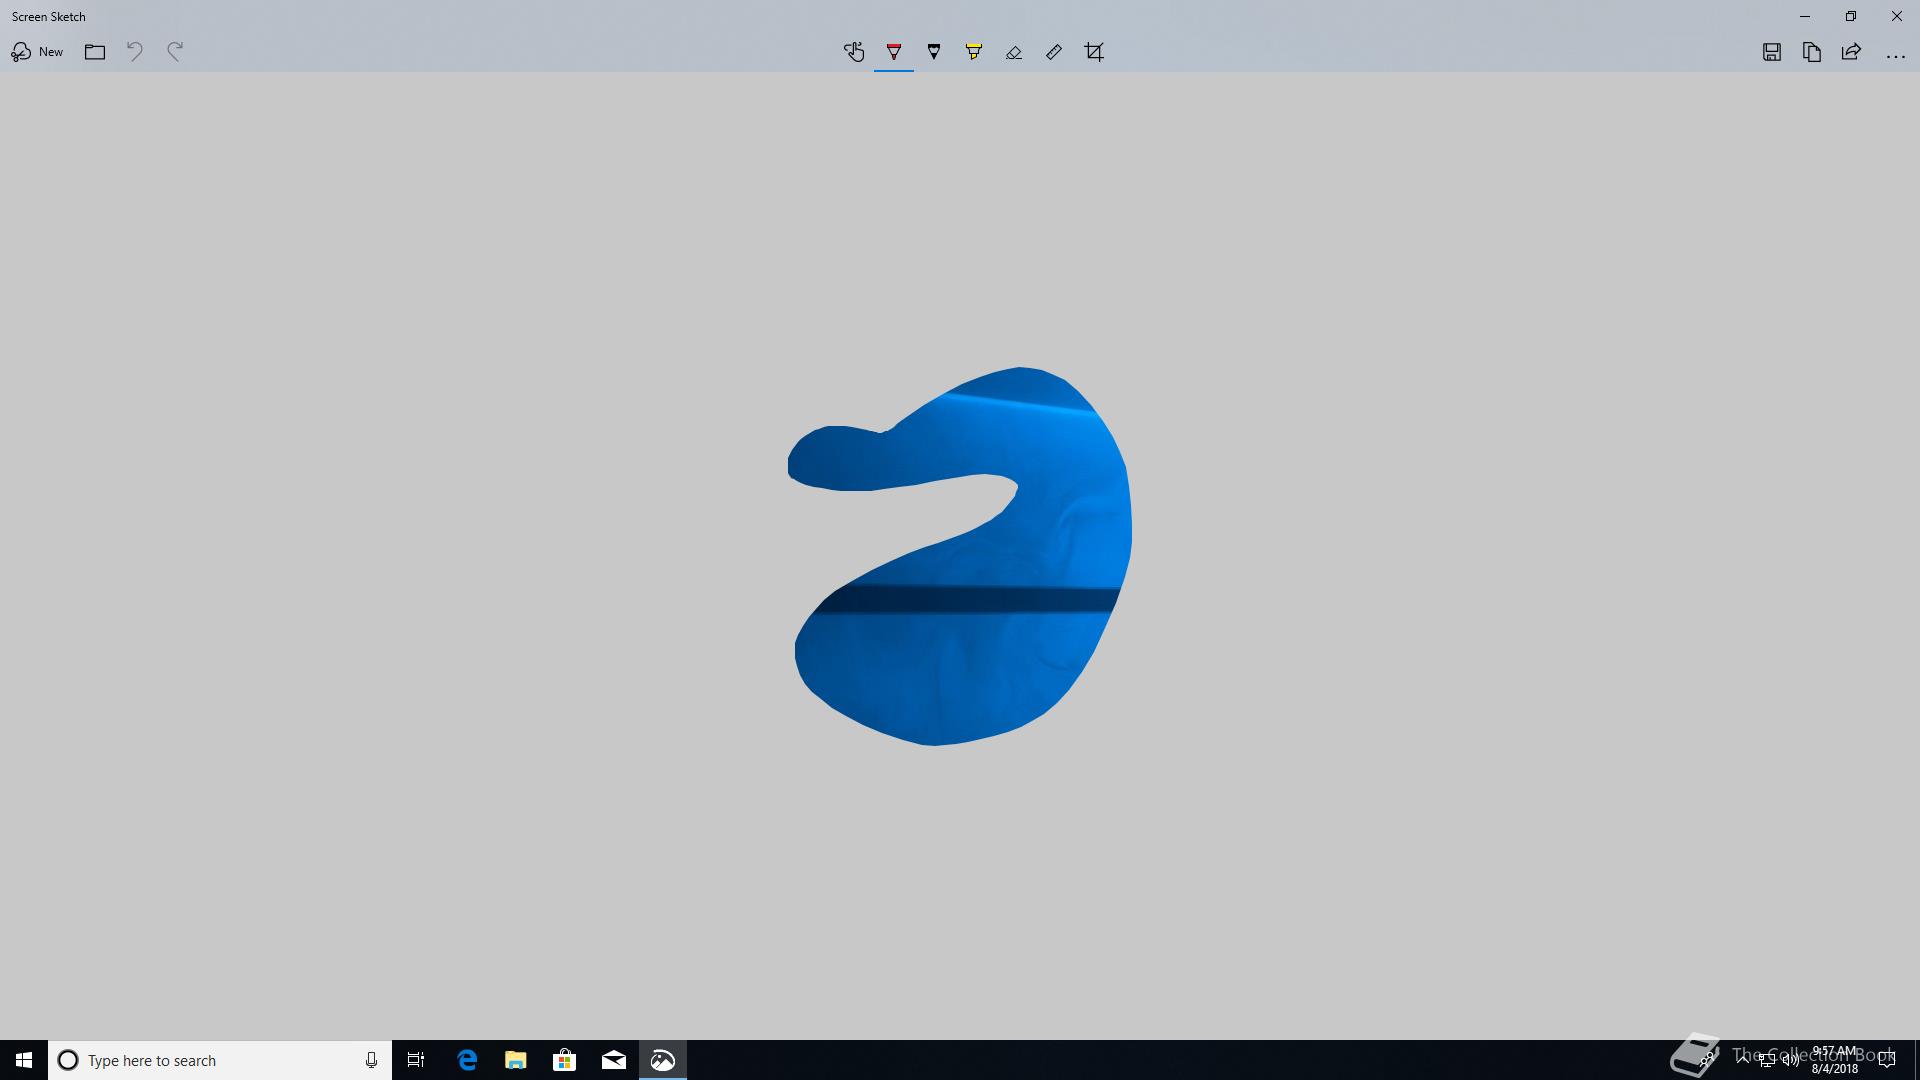Restore down the Screen Sketch window
This screenshot has height=1080, width=1920.
click(1851, 16)
